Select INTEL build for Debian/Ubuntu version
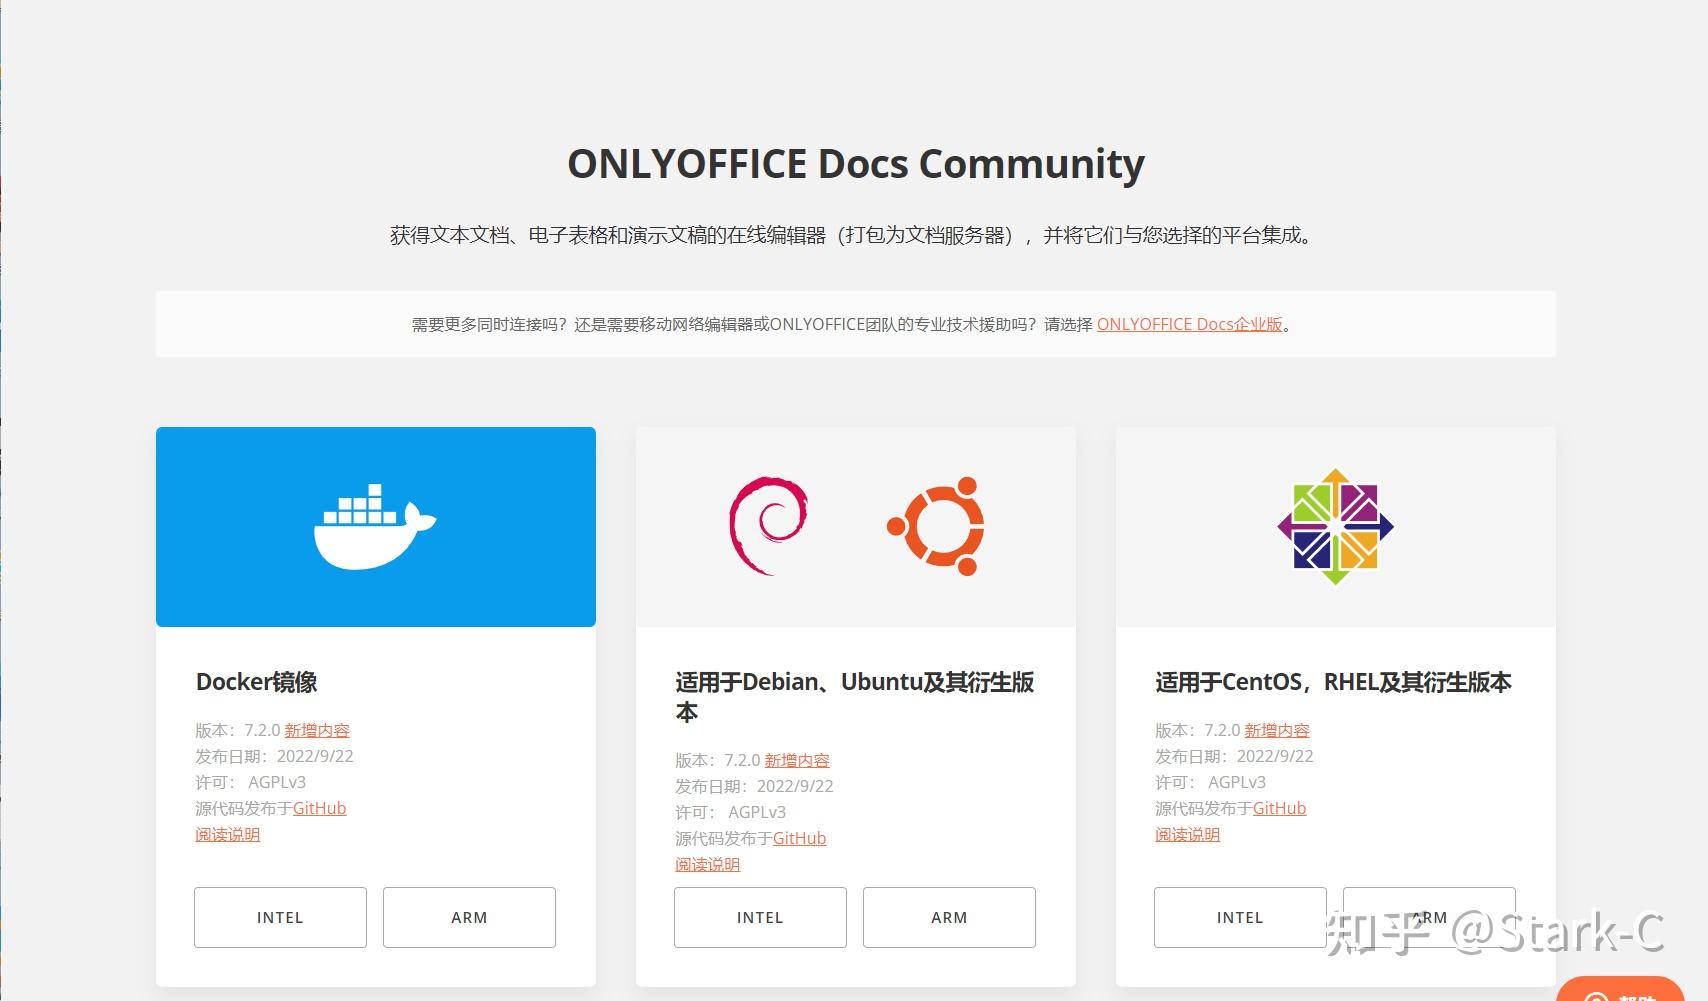This screenshot has width=1708, height=1001. point(760,917)
